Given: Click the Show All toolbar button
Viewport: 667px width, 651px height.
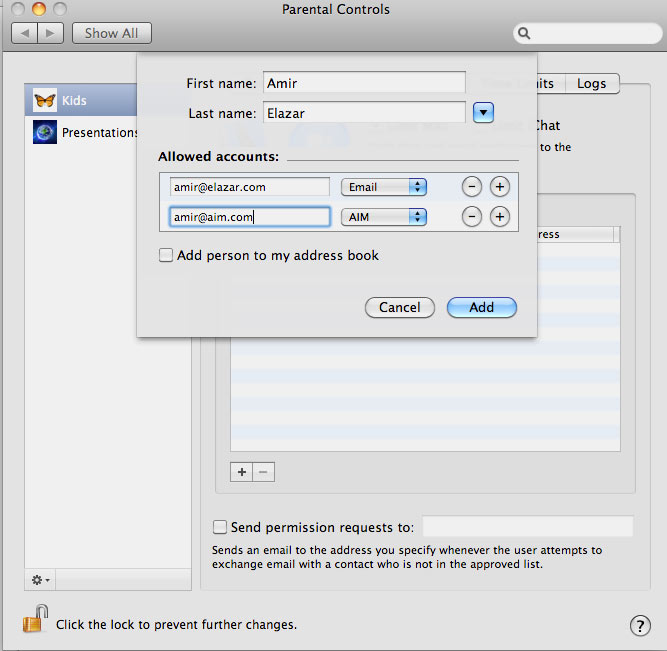Looking at the screenshot, I should pyautogui.click(x=111, y=33).
